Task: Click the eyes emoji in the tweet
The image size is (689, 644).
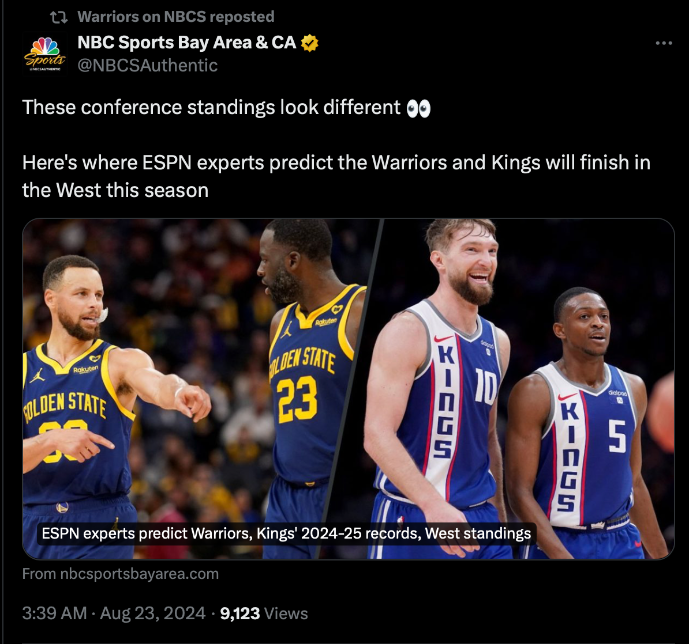Action: click(x=418, y=108)
